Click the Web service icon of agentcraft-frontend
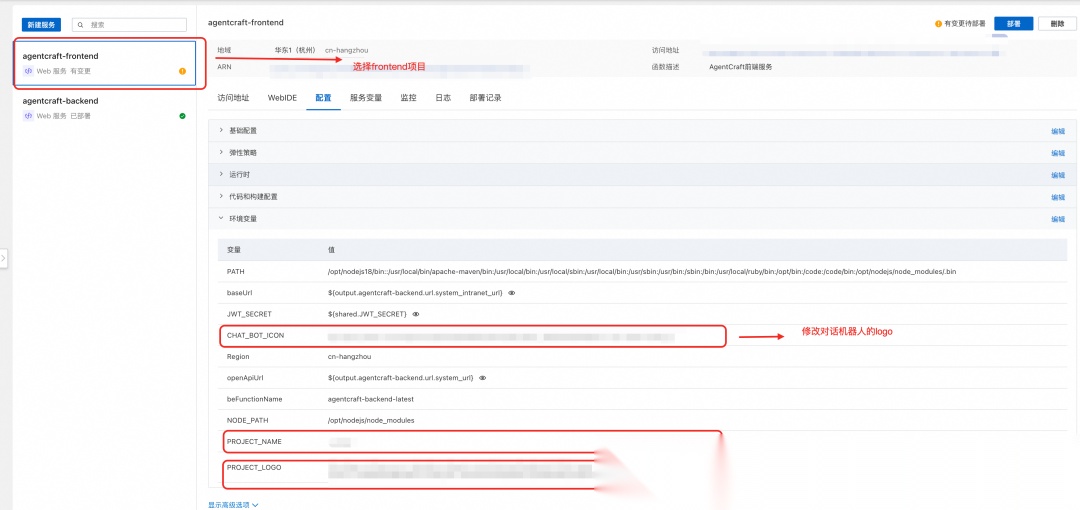The image size is (1080, 510). point(28,71)
